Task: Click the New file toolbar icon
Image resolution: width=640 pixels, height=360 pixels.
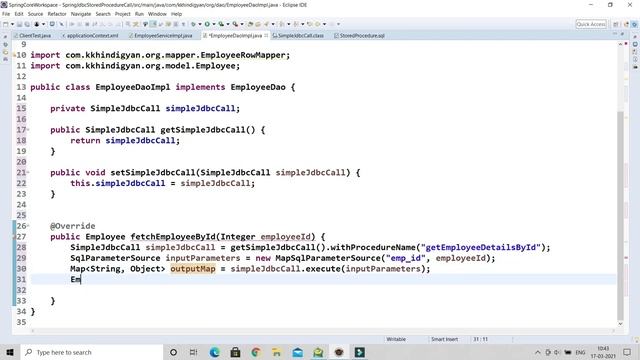Action: [6, 24]
